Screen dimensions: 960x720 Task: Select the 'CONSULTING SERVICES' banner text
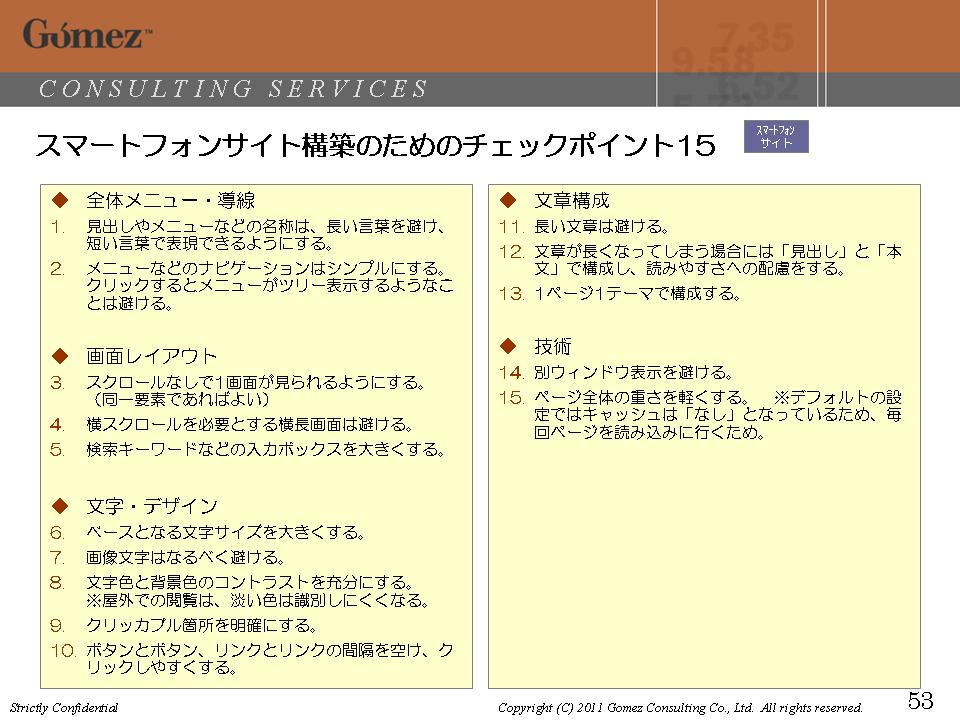click(233, 89)
